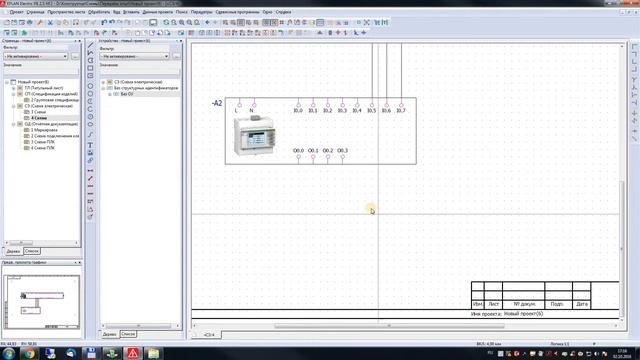Click the I0.0 input terminal label
The height and width of the screenshot is (360, 640).
pos(298,111)
